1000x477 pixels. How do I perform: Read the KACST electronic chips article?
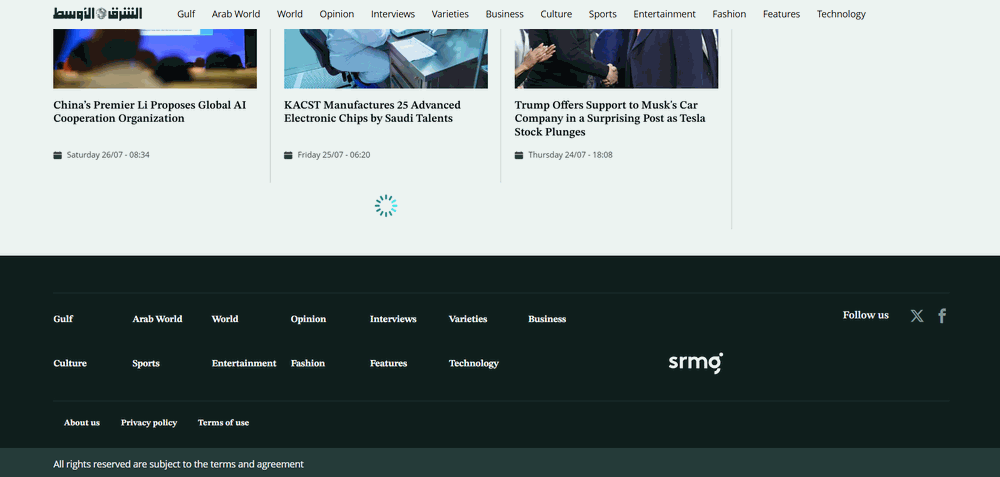[x=372, y=112]
